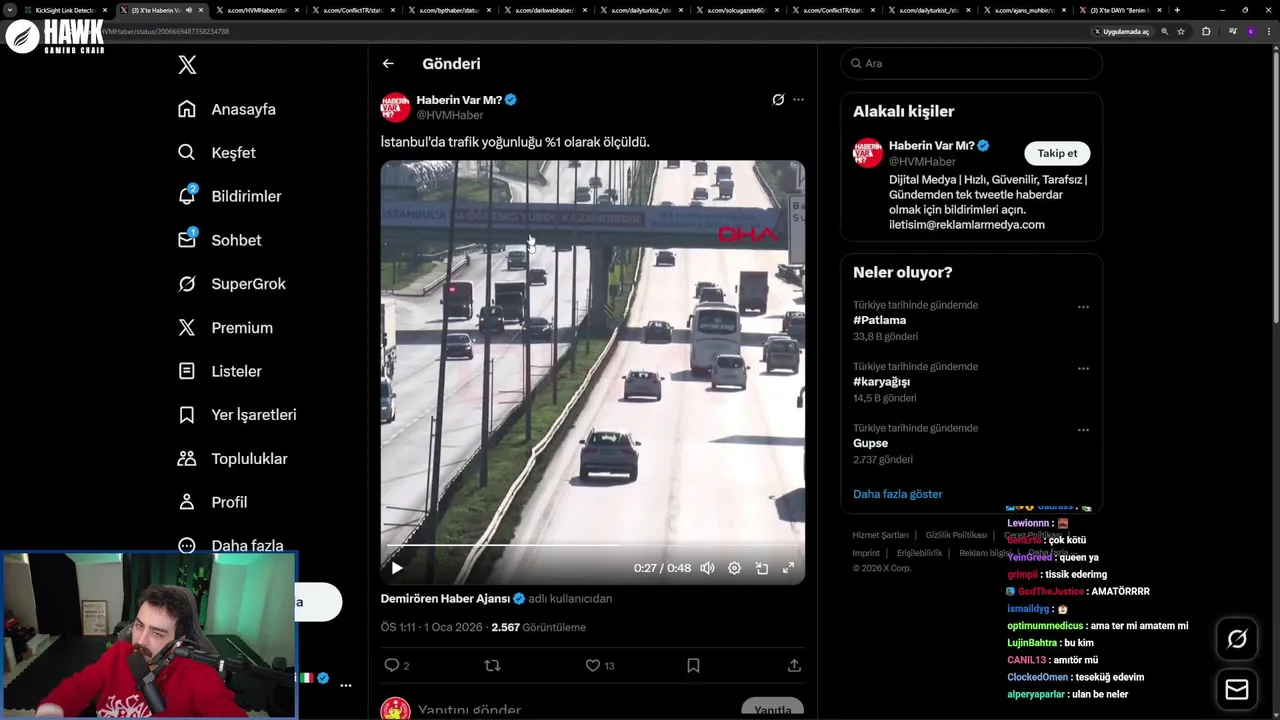
Task: Open the floating messages envelope button
Action: (1237, 690)
